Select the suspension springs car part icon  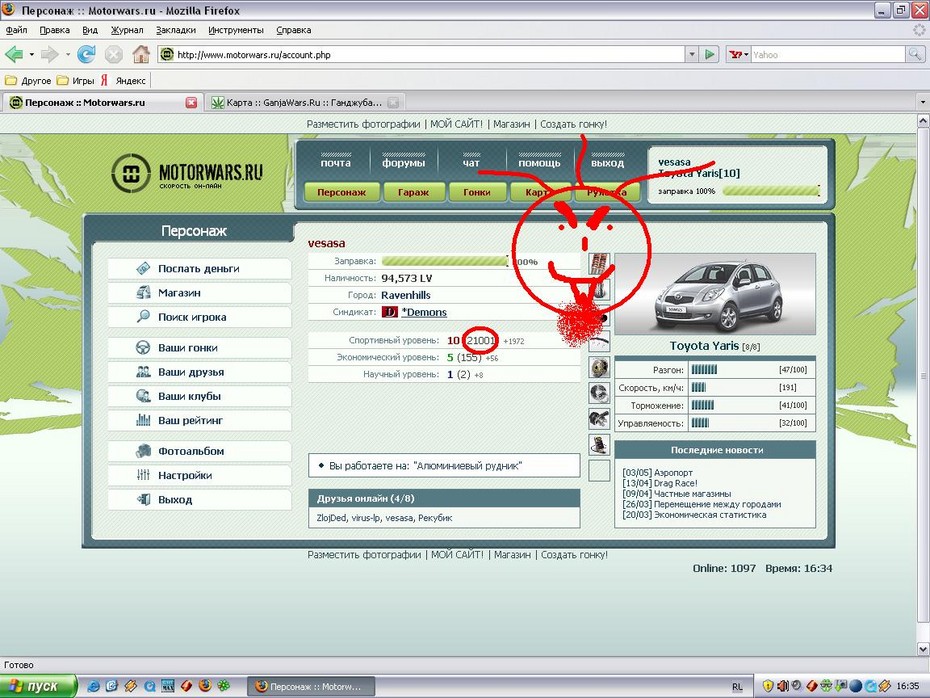pos(599,263)
